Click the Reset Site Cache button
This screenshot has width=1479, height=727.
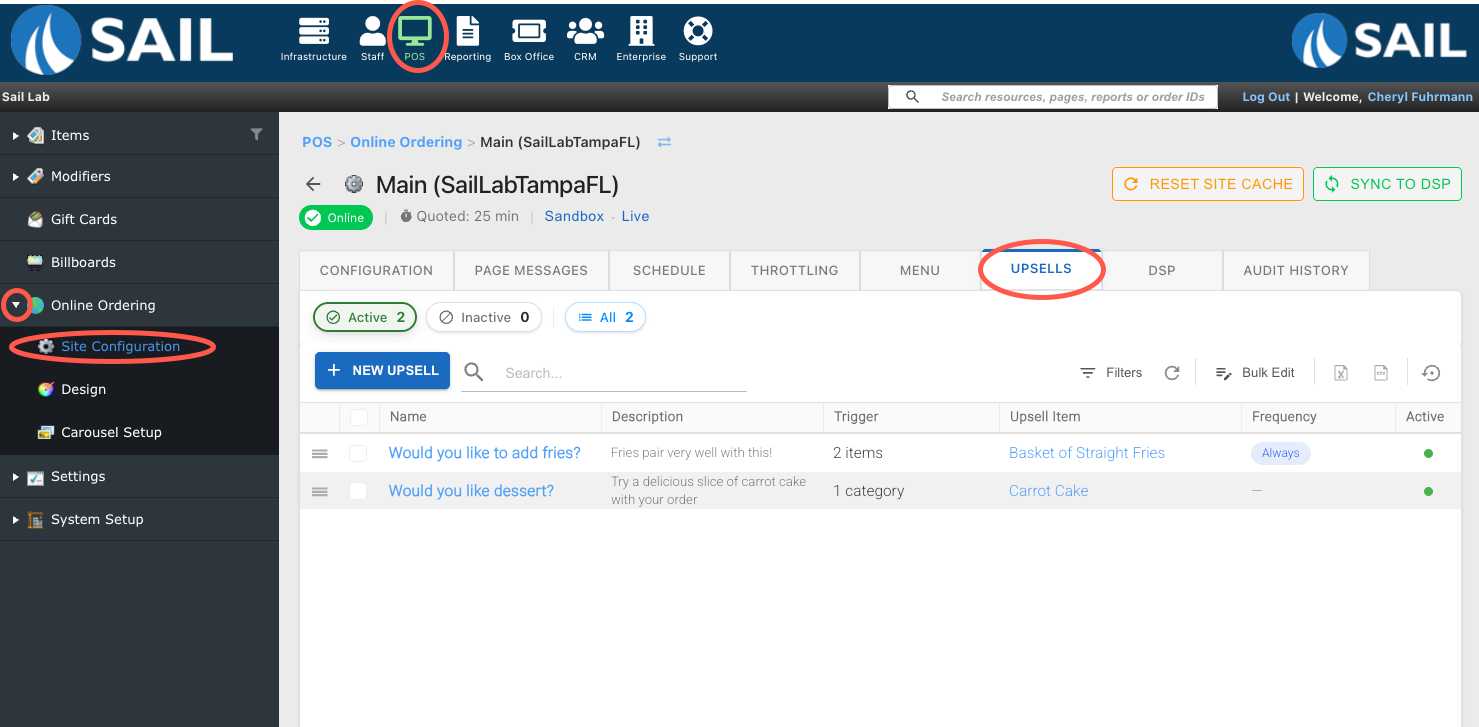[x=1208, y=184]
